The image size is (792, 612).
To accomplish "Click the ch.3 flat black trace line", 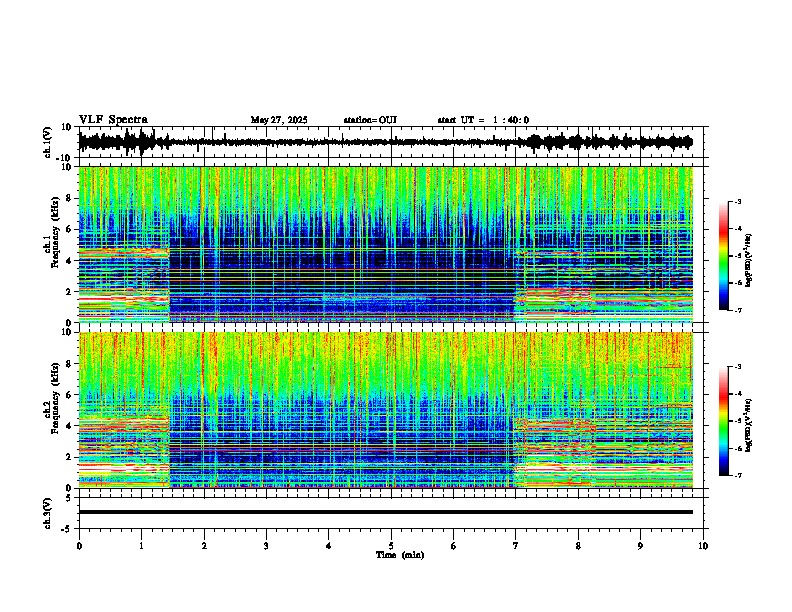I will coord(385,512).
